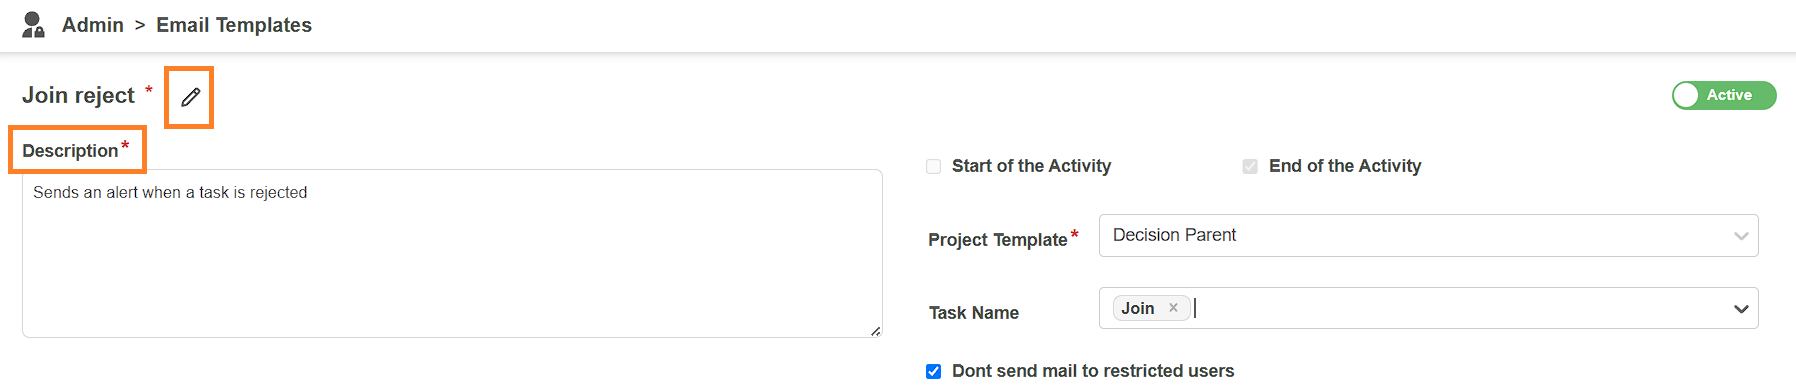Select the Join task chip
Screen dimensions: 1796x391
(1137, 308)
